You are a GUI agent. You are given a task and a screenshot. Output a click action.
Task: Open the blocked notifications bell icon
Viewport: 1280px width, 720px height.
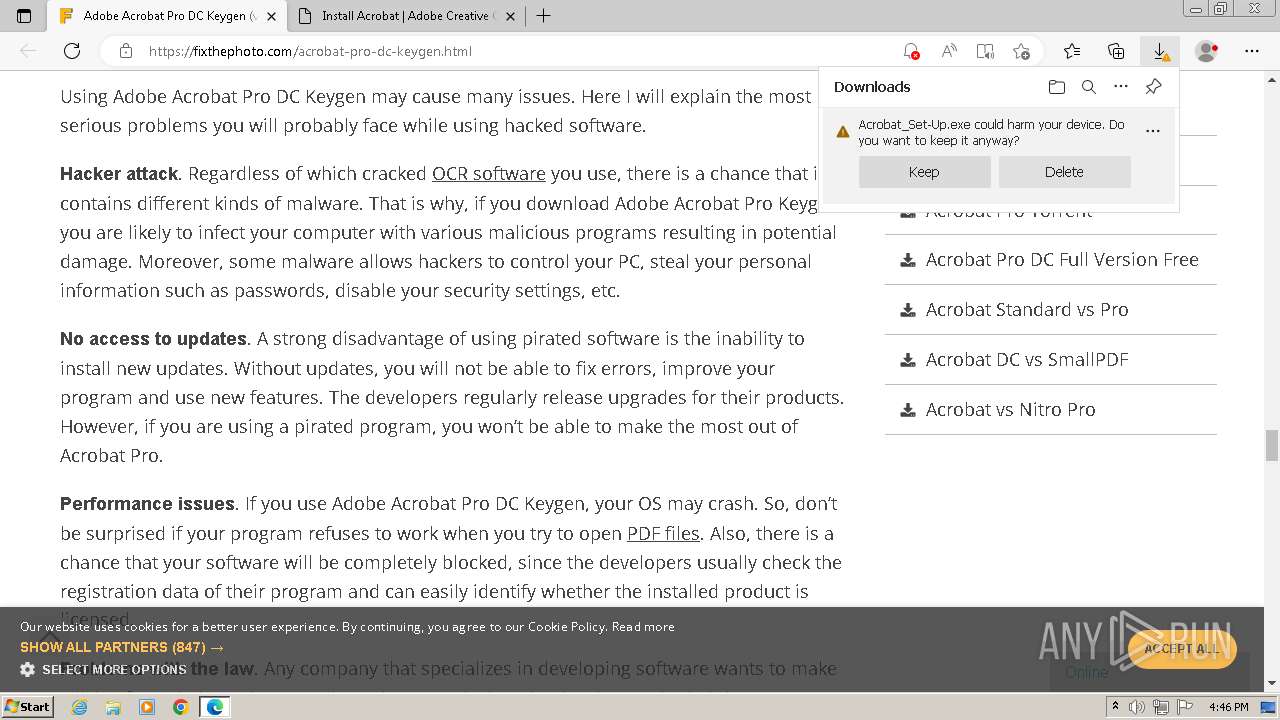(910, 51)
